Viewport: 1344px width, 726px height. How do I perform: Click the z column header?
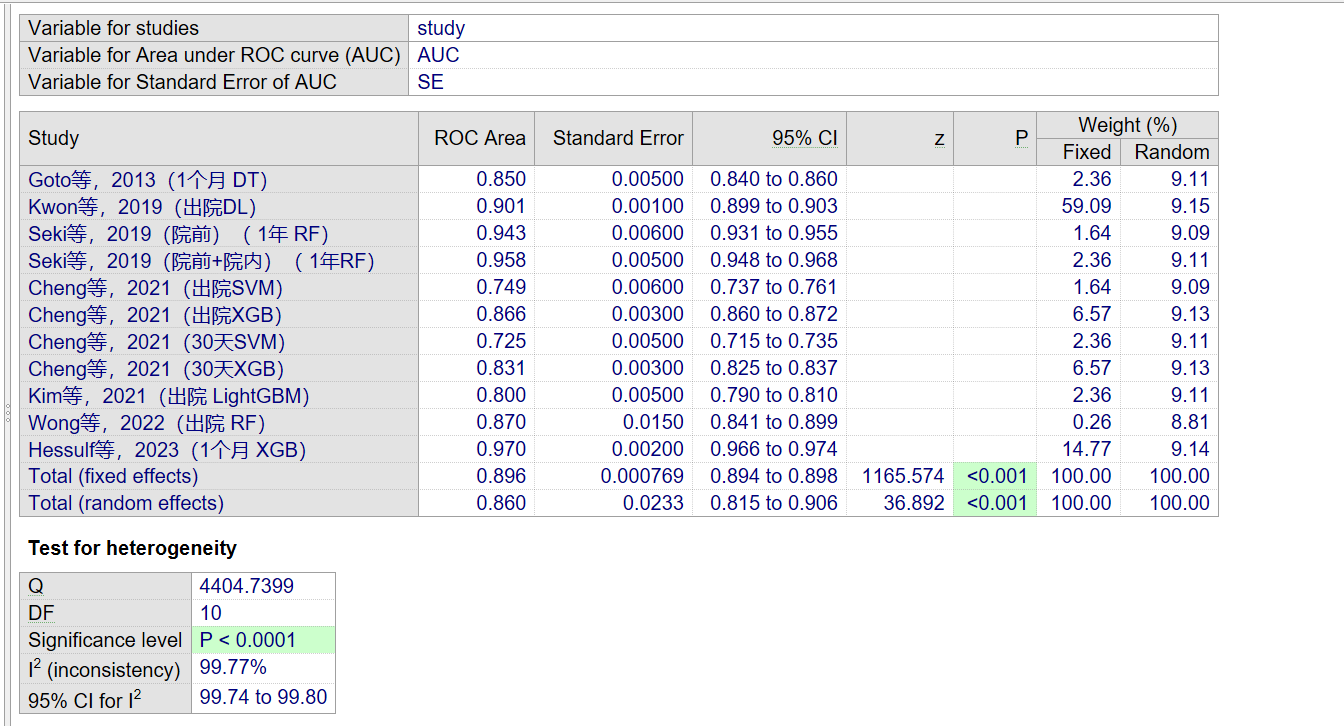(x=938, y=138)
